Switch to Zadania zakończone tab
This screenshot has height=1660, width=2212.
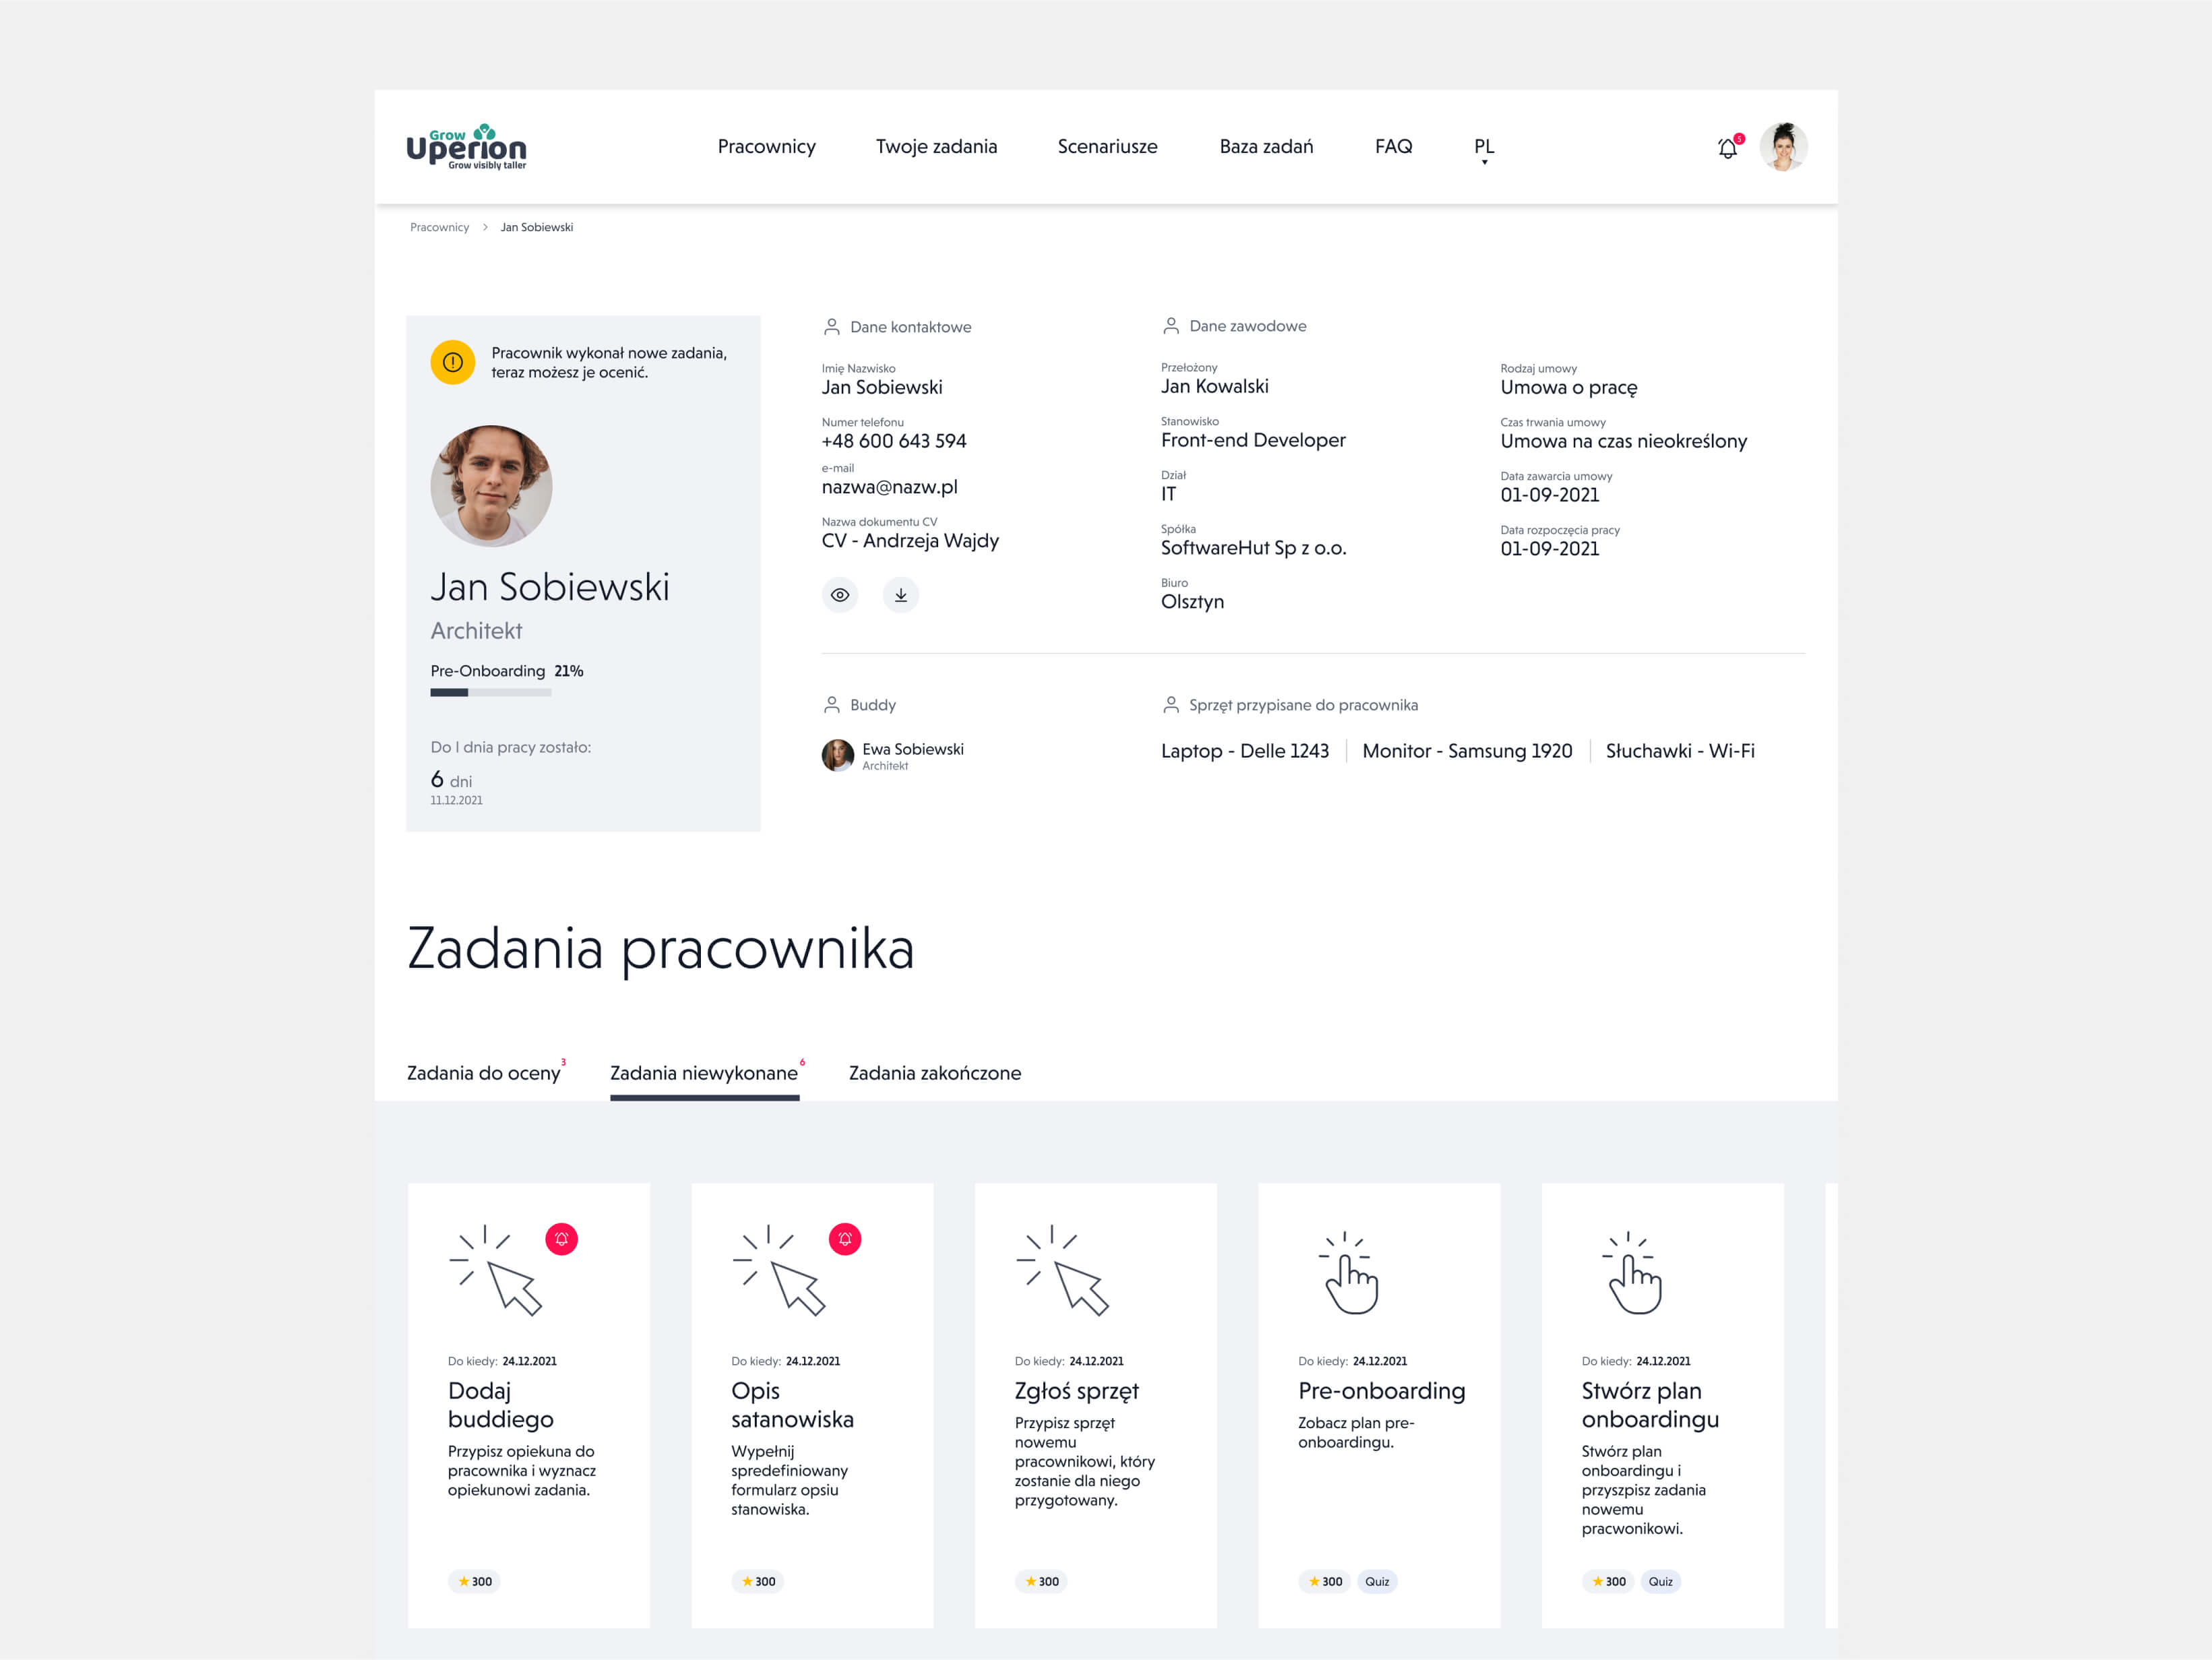pos(934,1073)
